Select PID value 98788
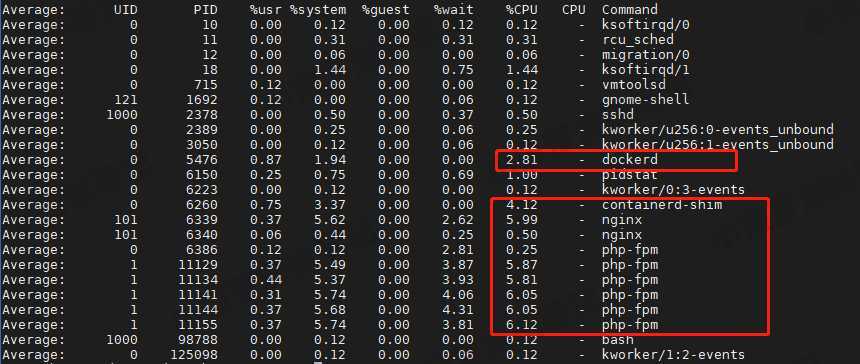The width and height of the screenshot is (860, 364). [197, 340]
